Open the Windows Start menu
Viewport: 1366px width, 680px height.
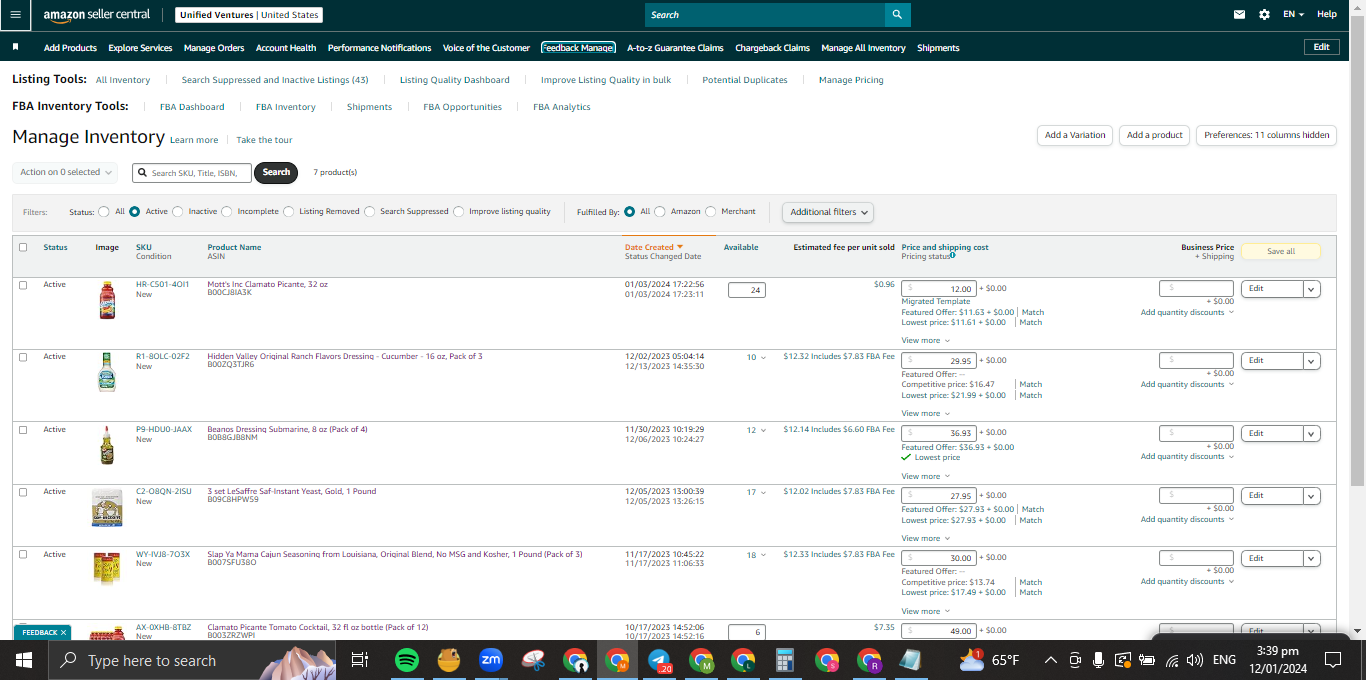tap(24, 660)
